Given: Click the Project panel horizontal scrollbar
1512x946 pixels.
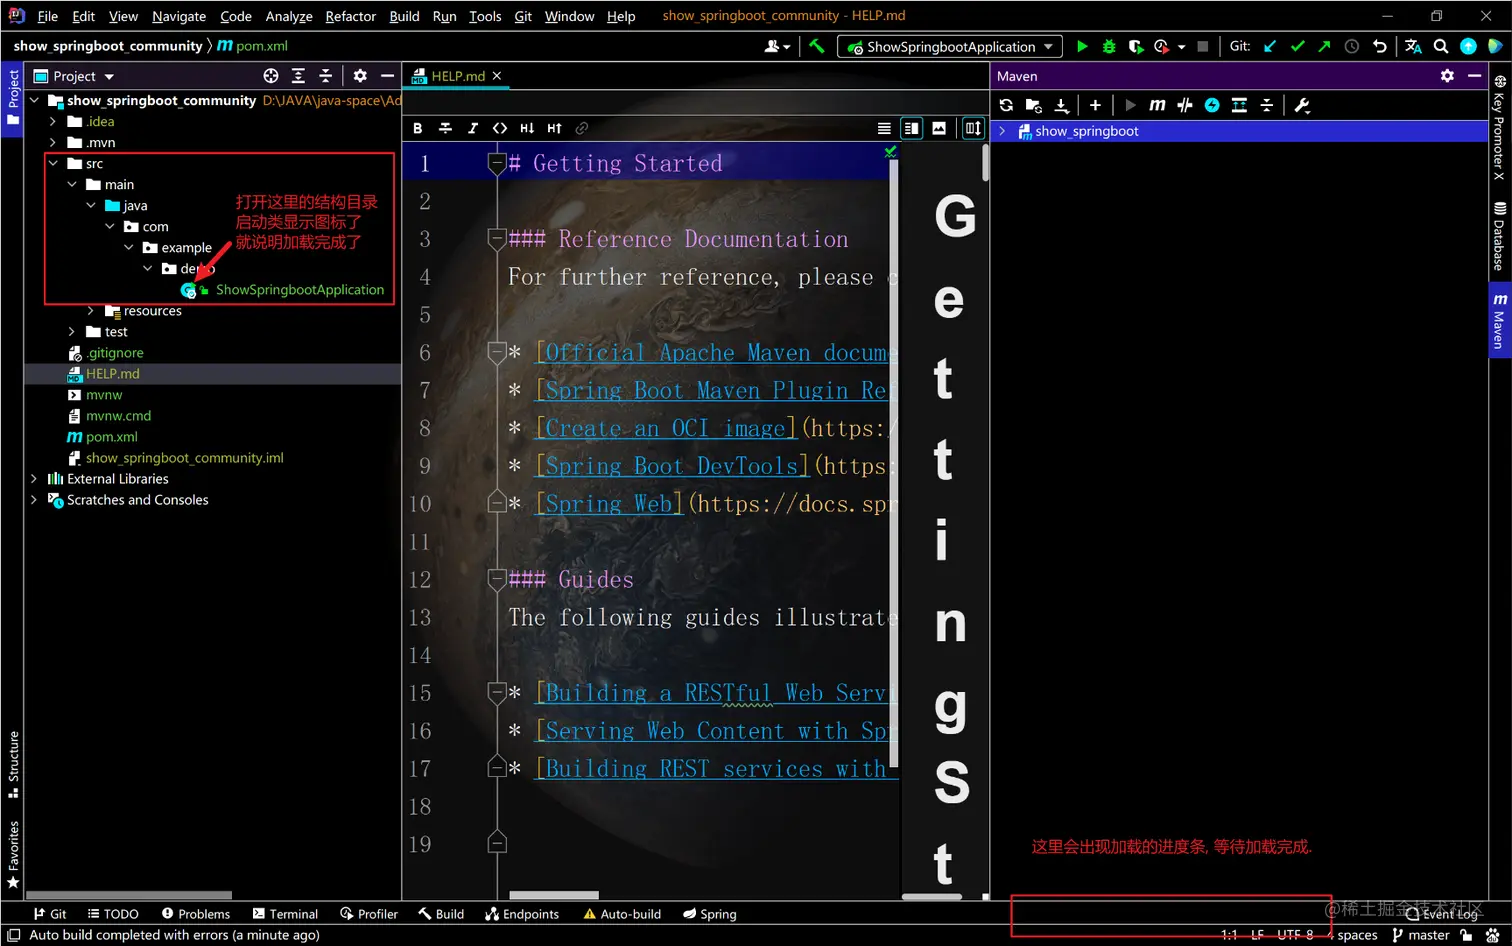Looking at the screenshot, I should tap(129, 895).
